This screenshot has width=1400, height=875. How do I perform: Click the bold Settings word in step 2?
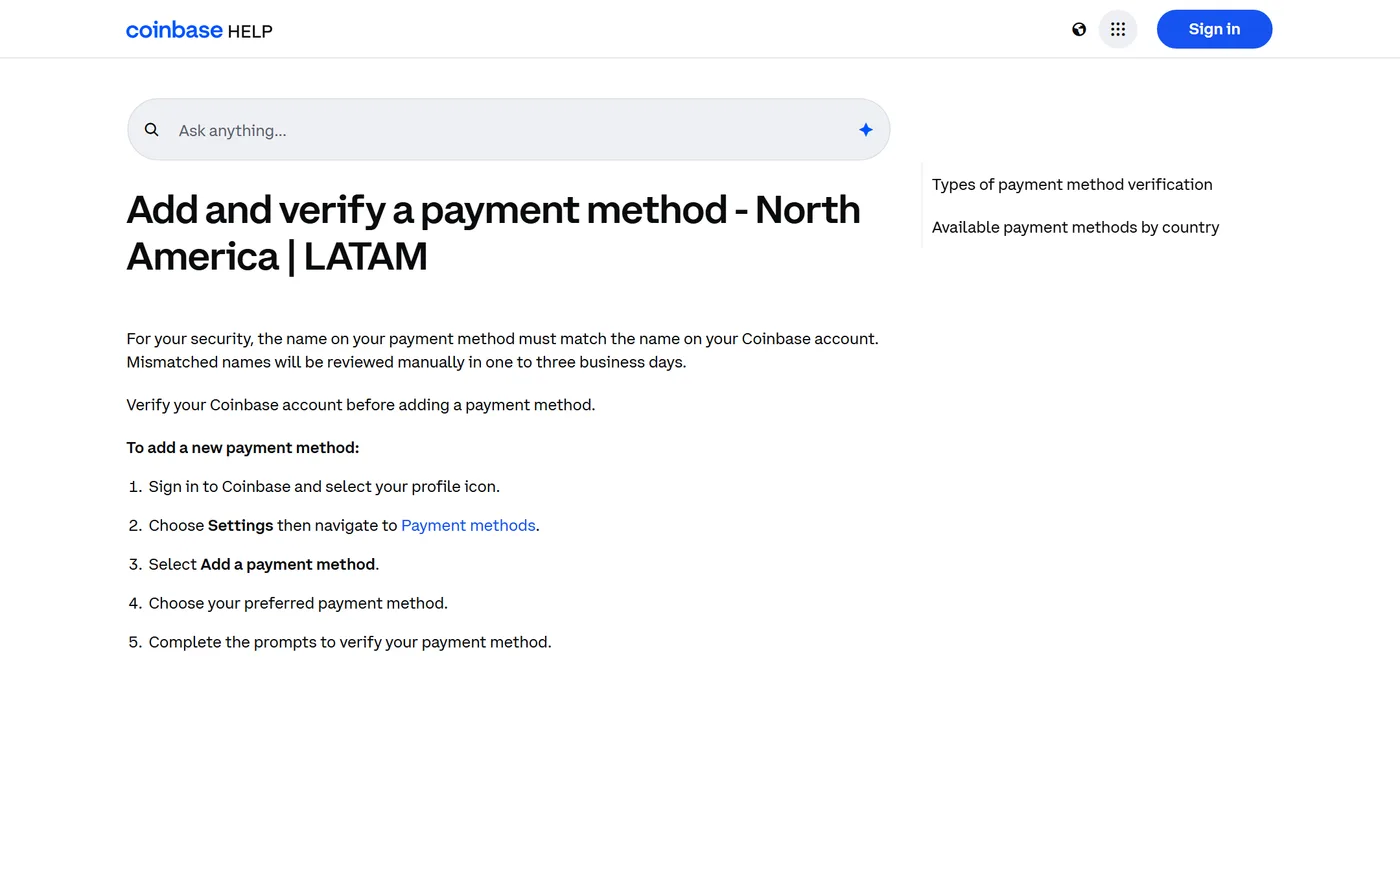(240, 526)
